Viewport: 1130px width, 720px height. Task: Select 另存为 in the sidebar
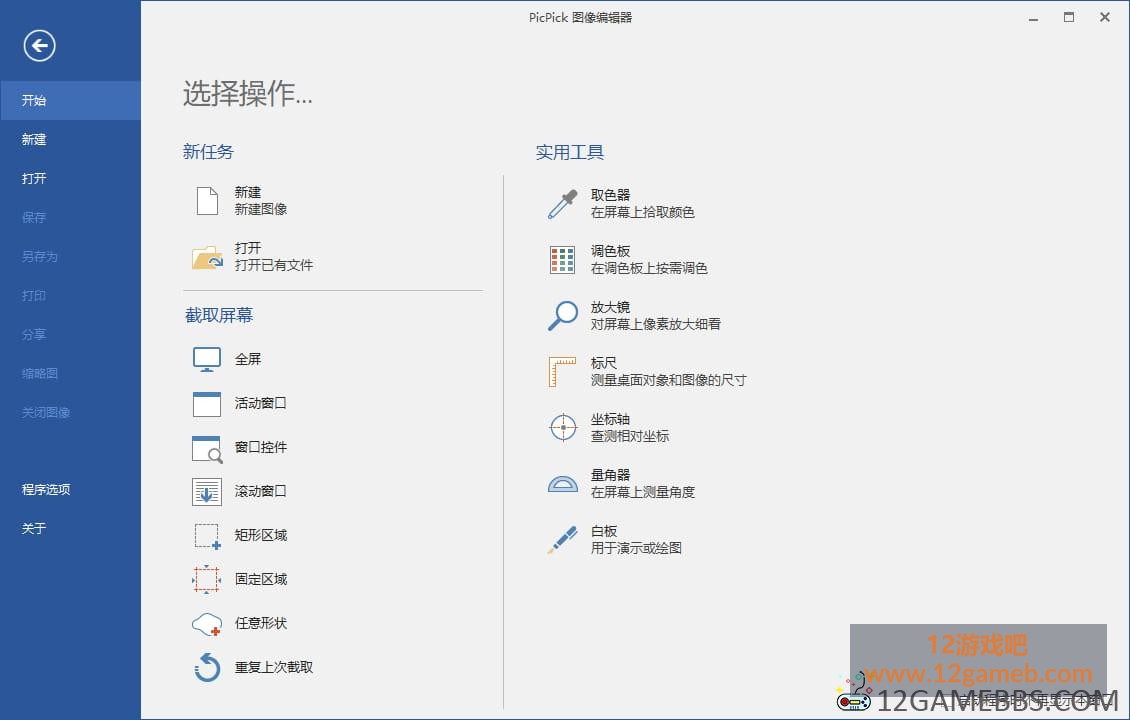coord(71,256)
